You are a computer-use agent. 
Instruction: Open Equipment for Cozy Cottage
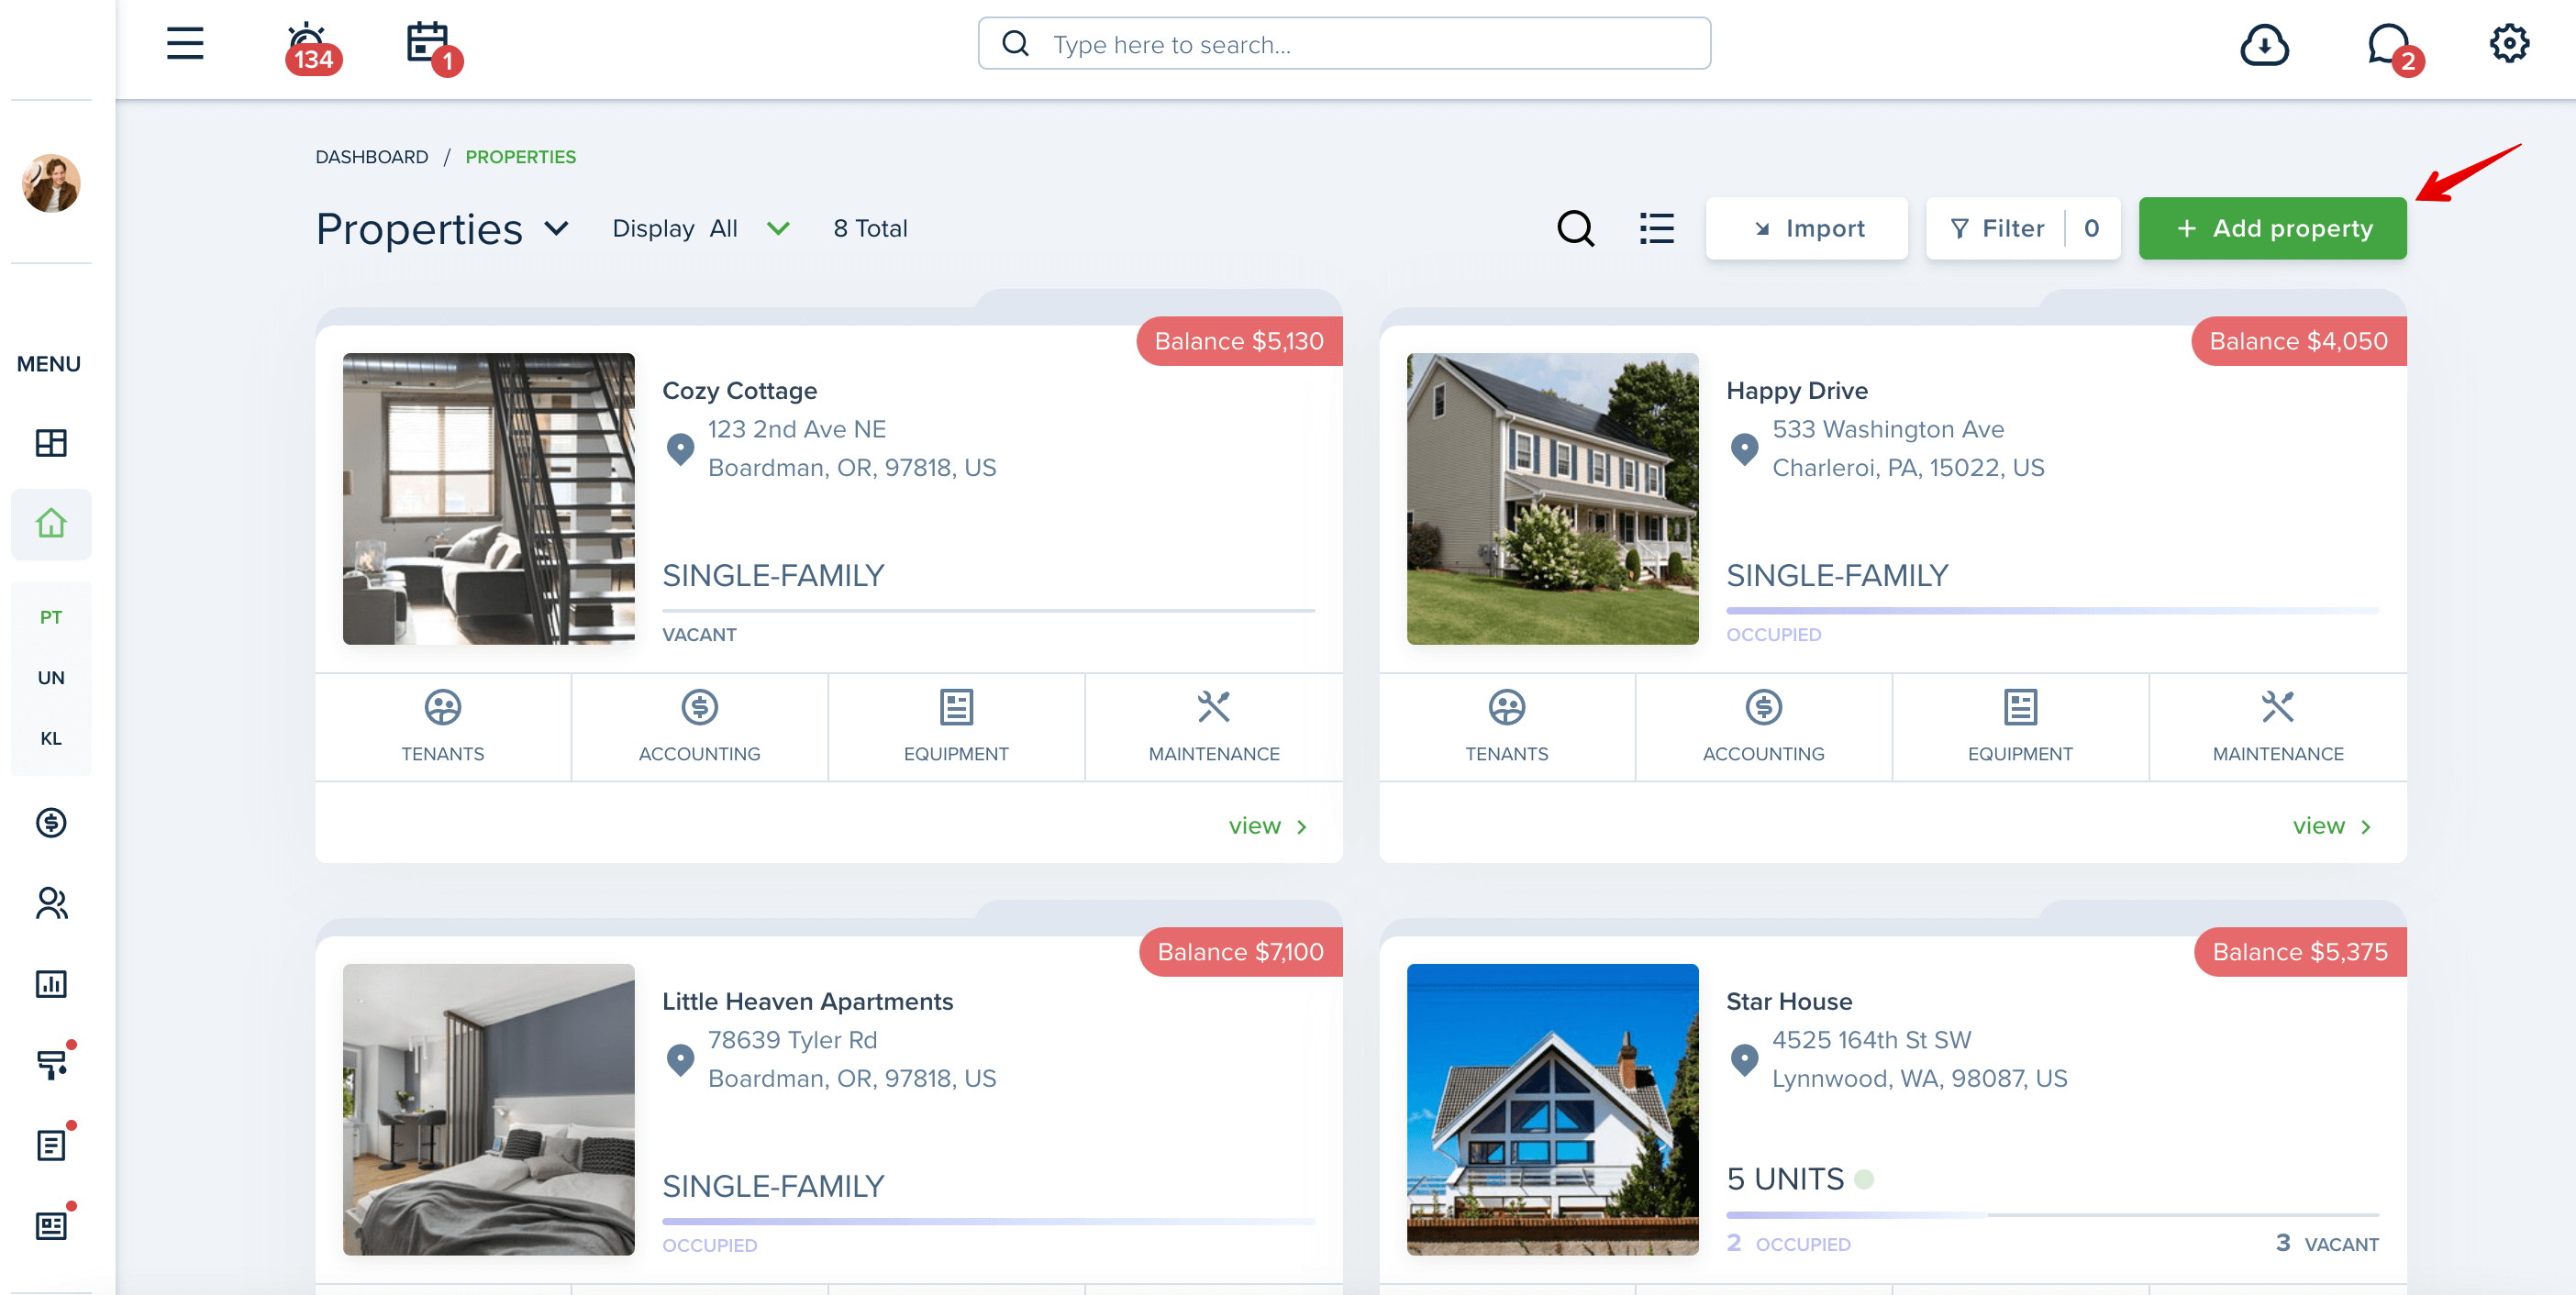pos(956,727)
